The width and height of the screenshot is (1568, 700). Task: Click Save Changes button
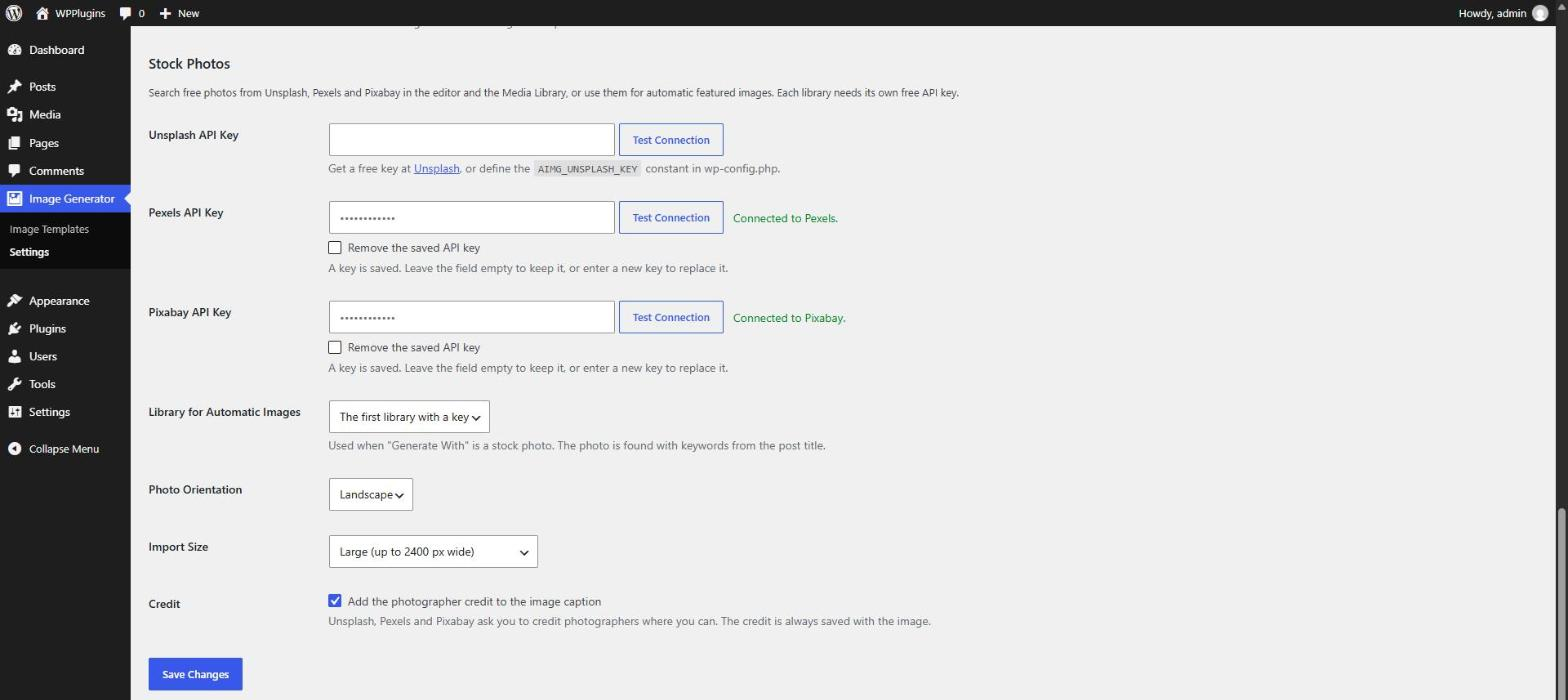[x=195, y=675]
